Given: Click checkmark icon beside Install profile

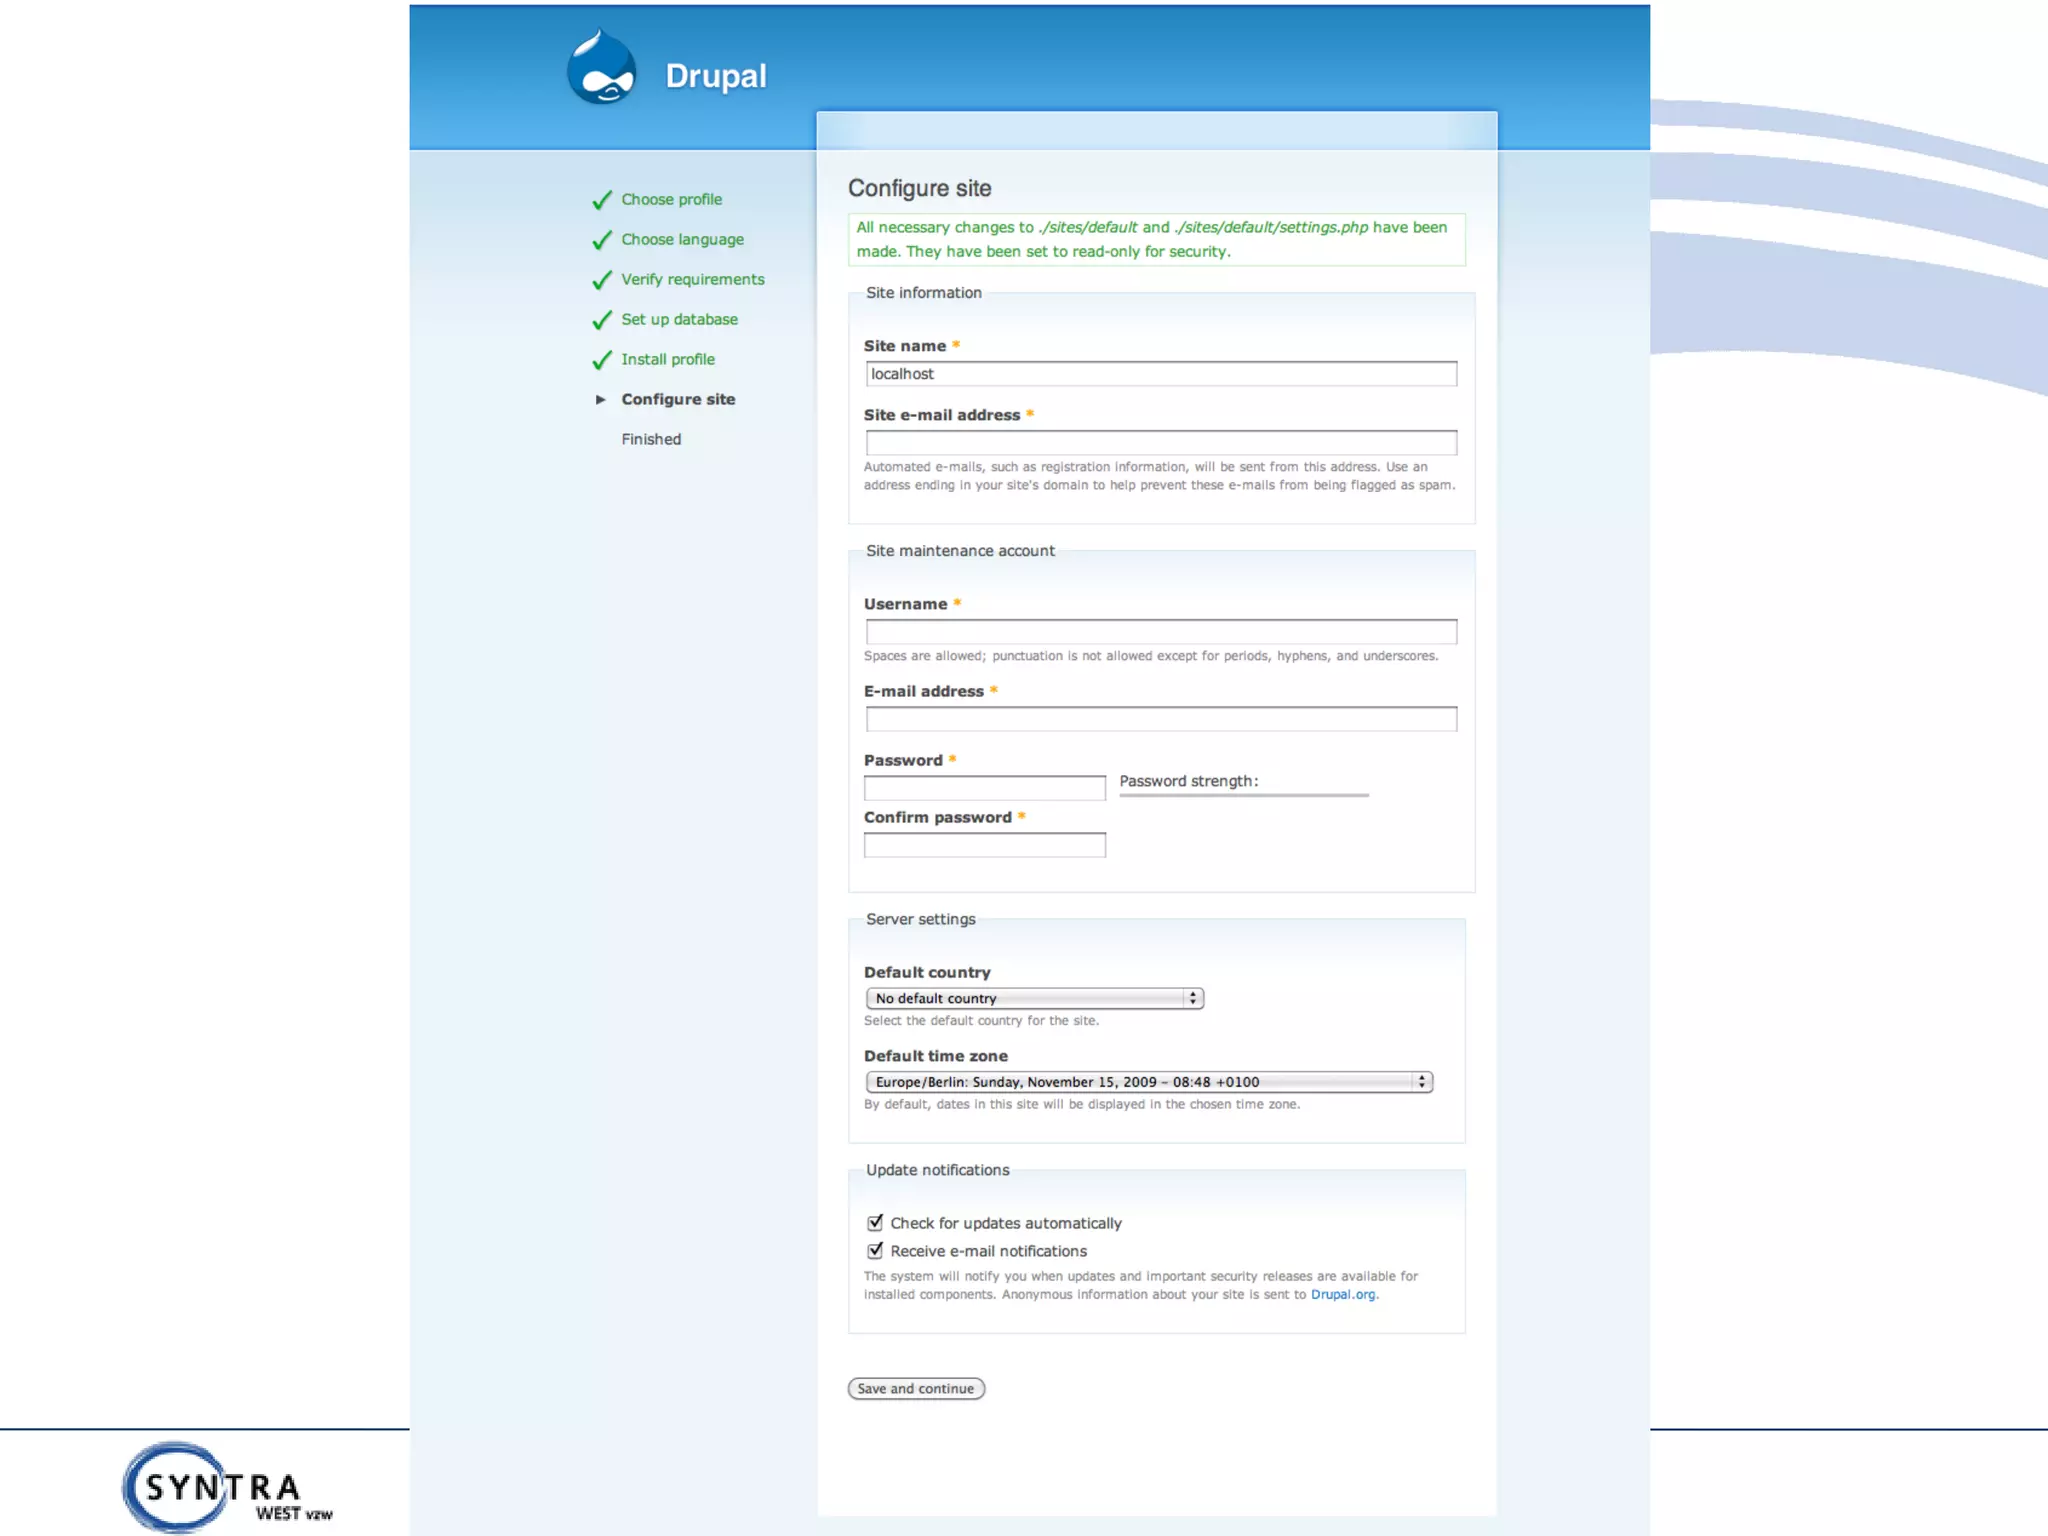Looking at the screenshot, I should tap(602, 360).
